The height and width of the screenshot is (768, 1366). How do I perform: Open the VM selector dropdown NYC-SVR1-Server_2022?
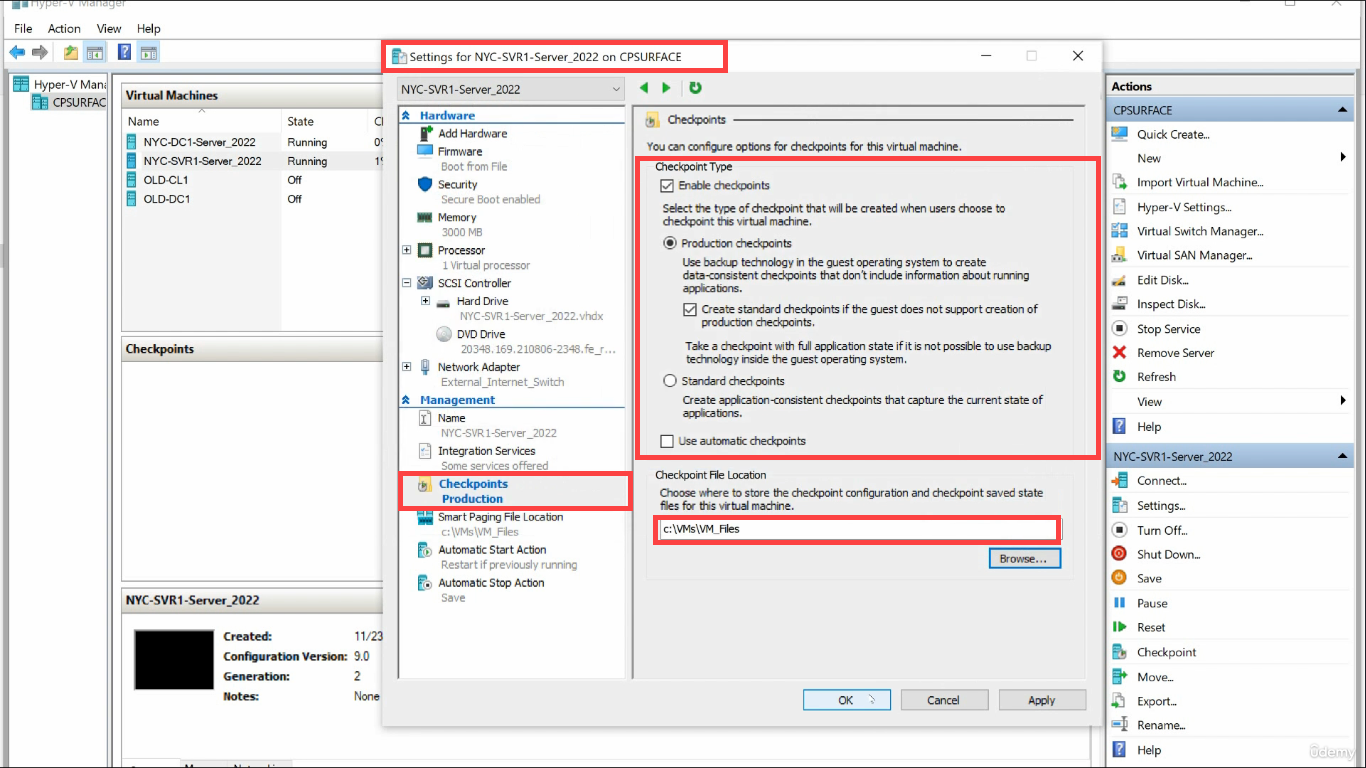click(511, 89)
